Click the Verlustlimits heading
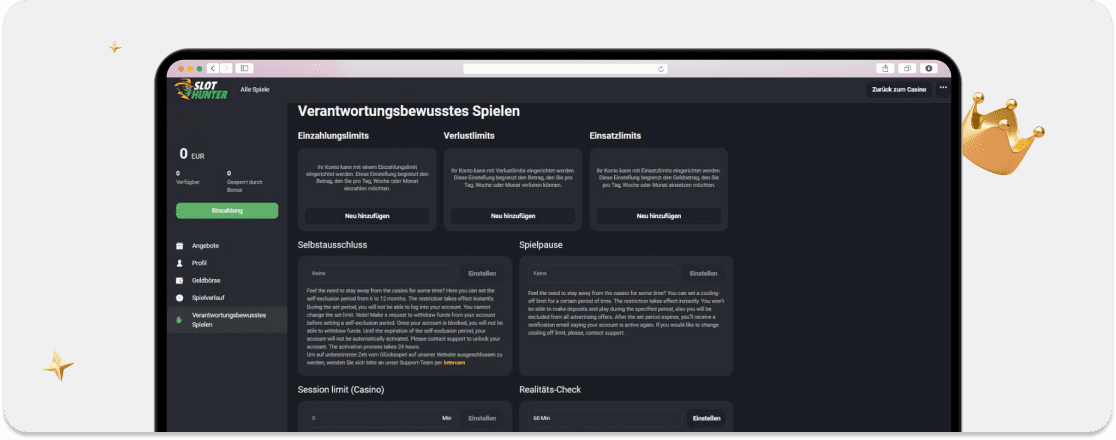This screenshot has width=1116, height=440. [x=469, y=135]
